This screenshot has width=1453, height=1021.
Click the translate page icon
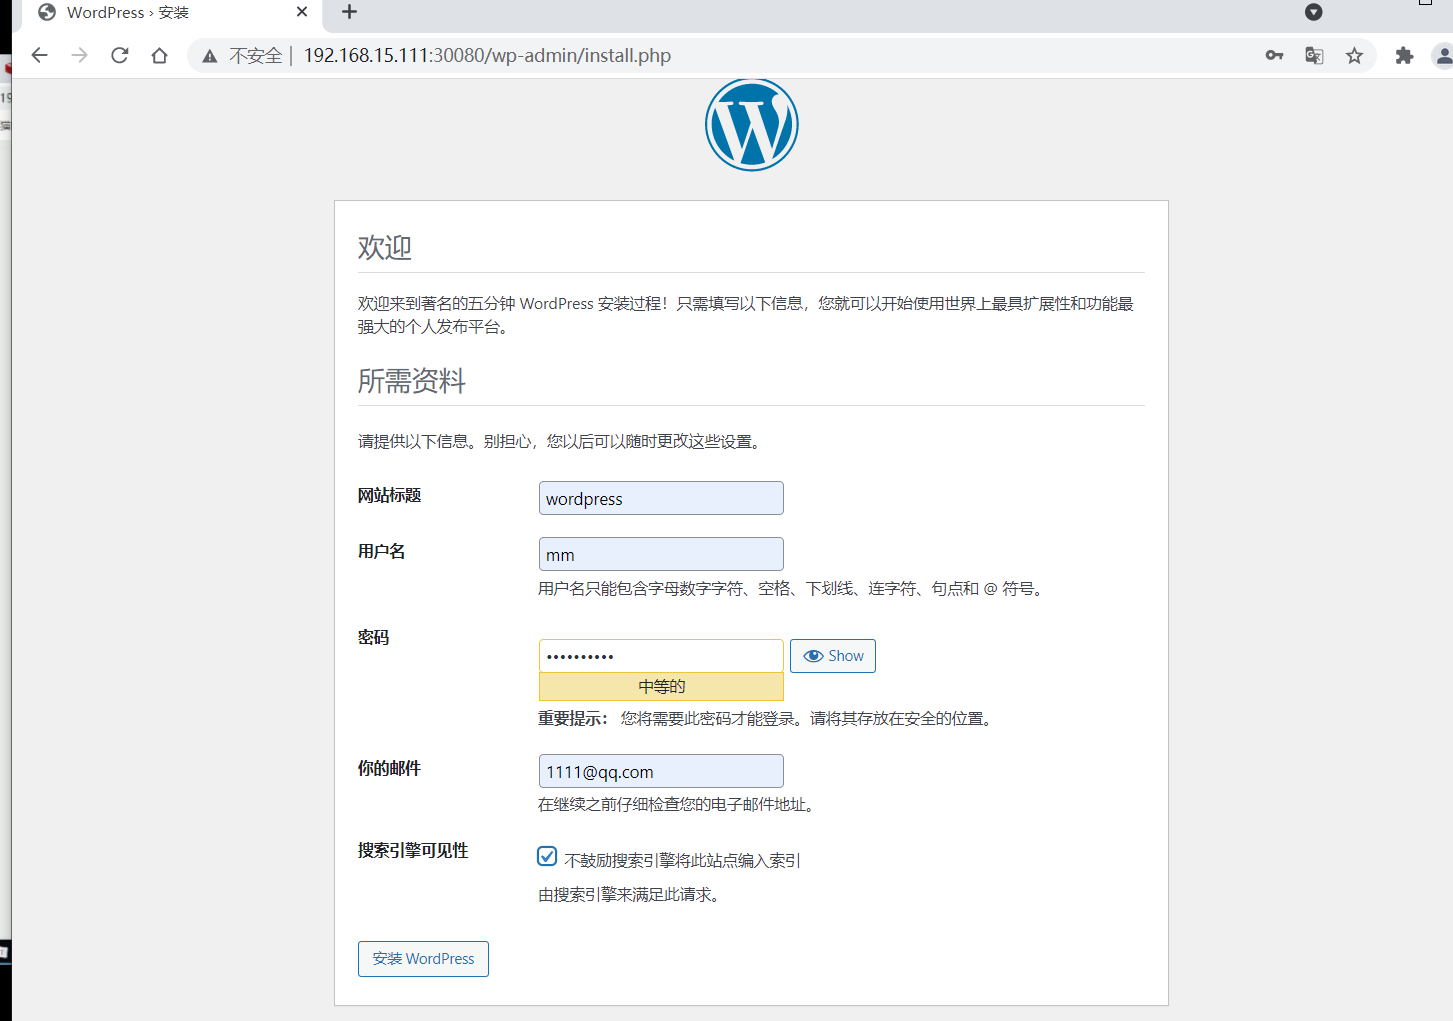coord(1314,55)
